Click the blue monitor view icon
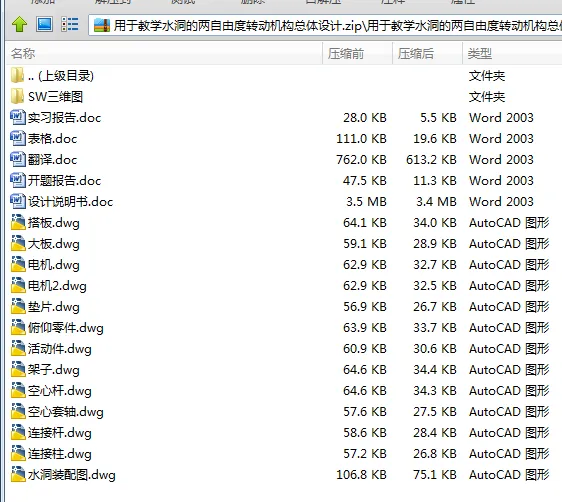Screen dimensions: 562x502 tap(44, 25)
